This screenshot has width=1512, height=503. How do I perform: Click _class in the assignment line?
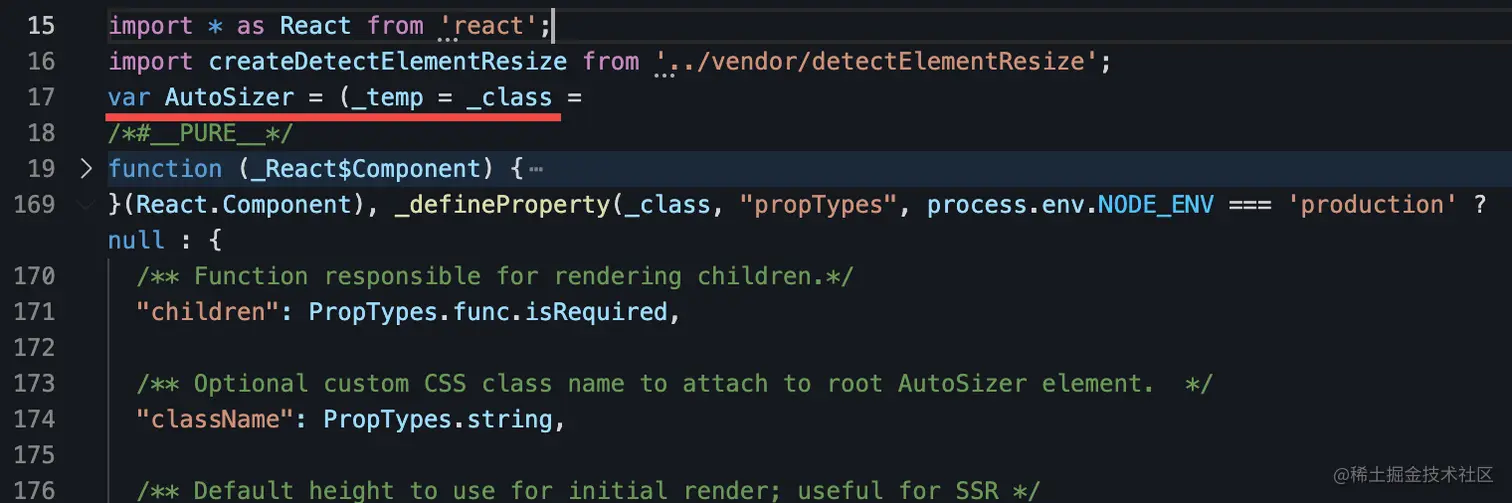click(x=510, y=97)
